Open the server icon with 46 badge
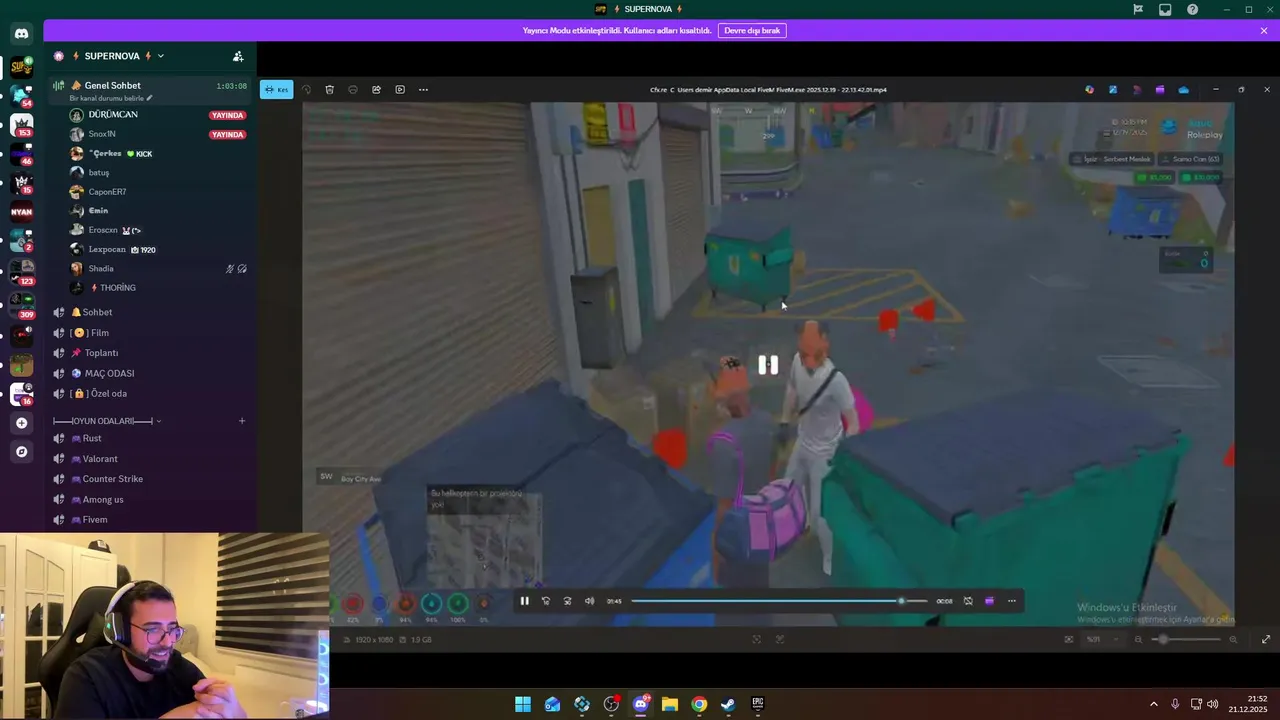This screenshot has width=1280, height=720. coord(21,154)
